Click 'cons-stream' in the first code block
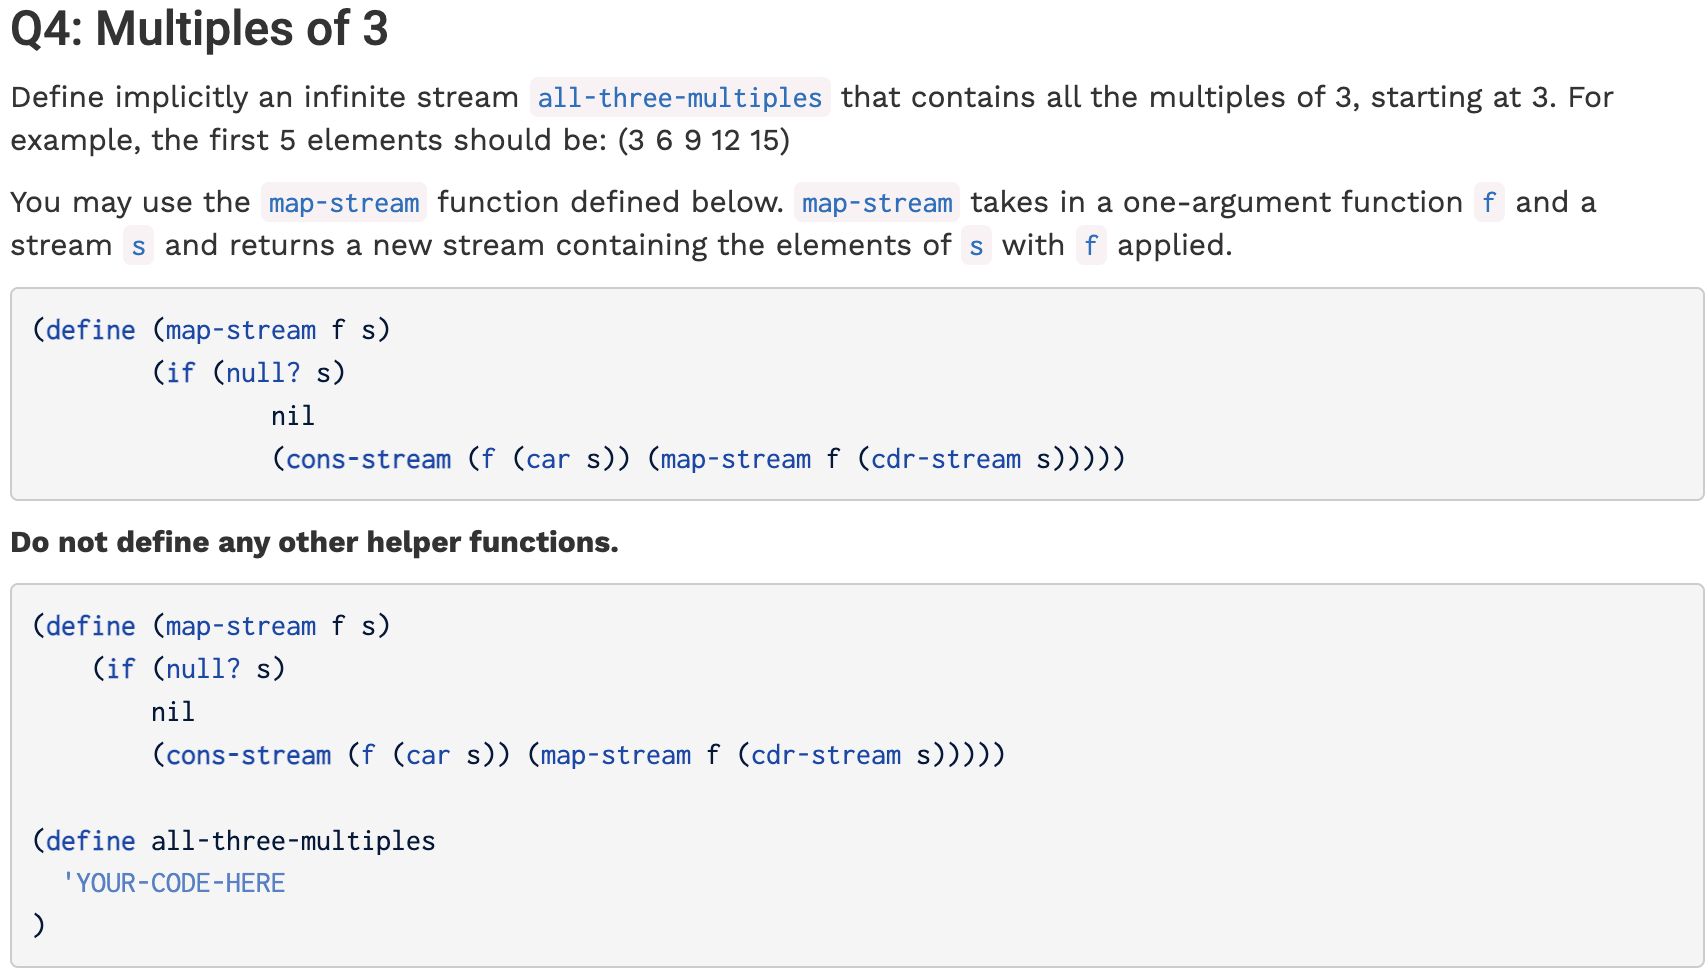1708x976 pixels. pos(368,459)
